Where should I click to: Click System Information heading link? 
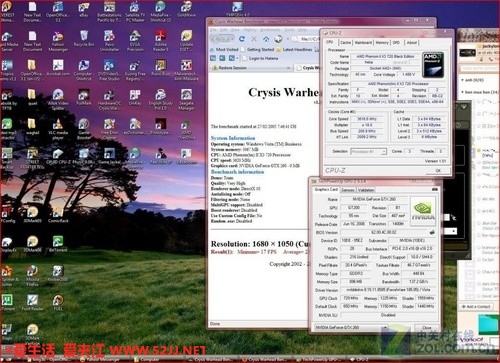(233, 138)
